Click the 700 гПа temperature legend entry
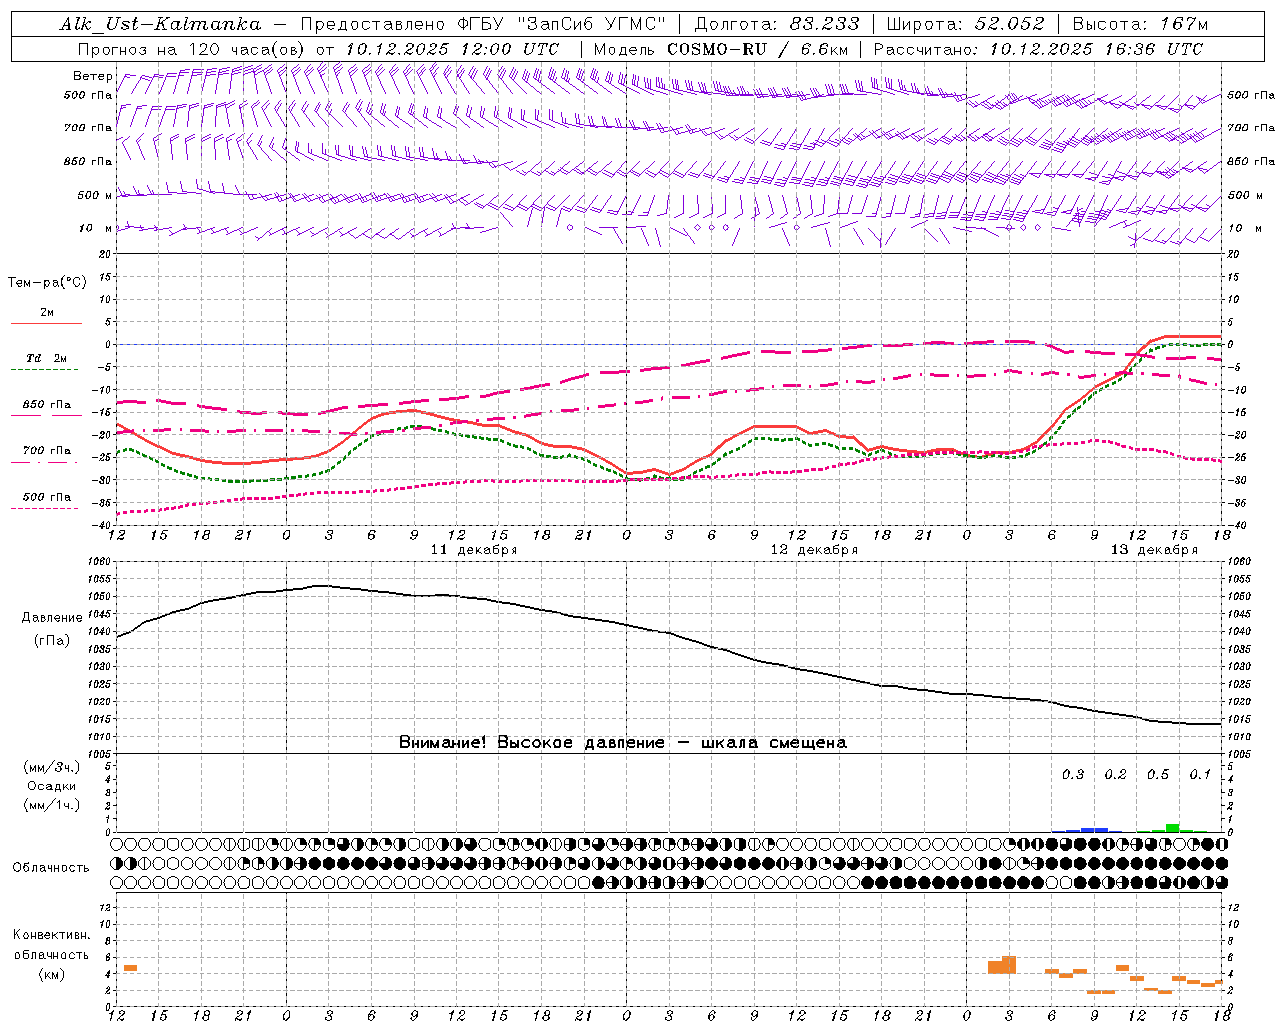This screenshot has width=1280, height=1024. click(x=46, y=454)
